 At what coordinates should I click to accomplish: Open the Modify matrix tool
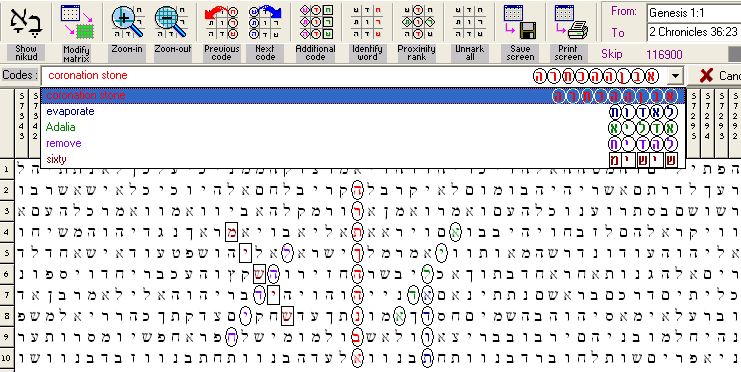click(x=77, y=22)
